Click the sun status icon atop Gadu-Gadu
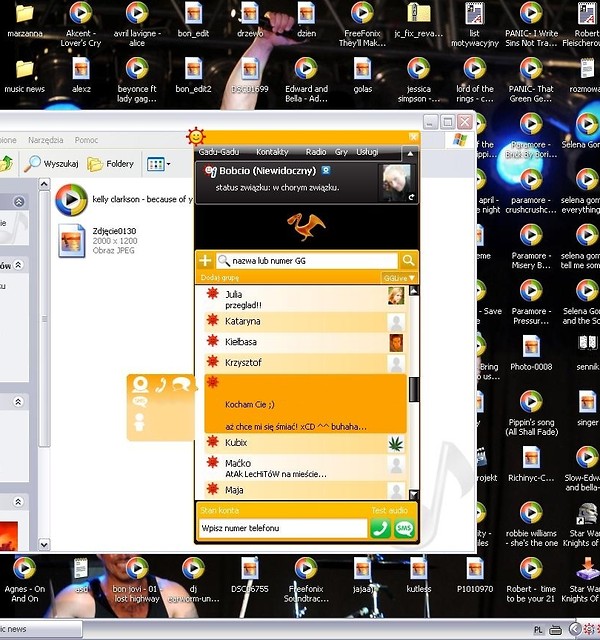The image size is (600, 640). pyautogui.click(x=196, y=137)
